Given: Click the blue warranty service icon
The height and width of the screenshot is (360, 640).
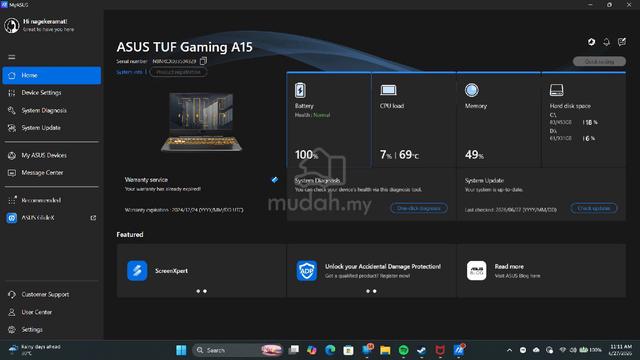Looking at the screenshot, I should tap(275, 180).
